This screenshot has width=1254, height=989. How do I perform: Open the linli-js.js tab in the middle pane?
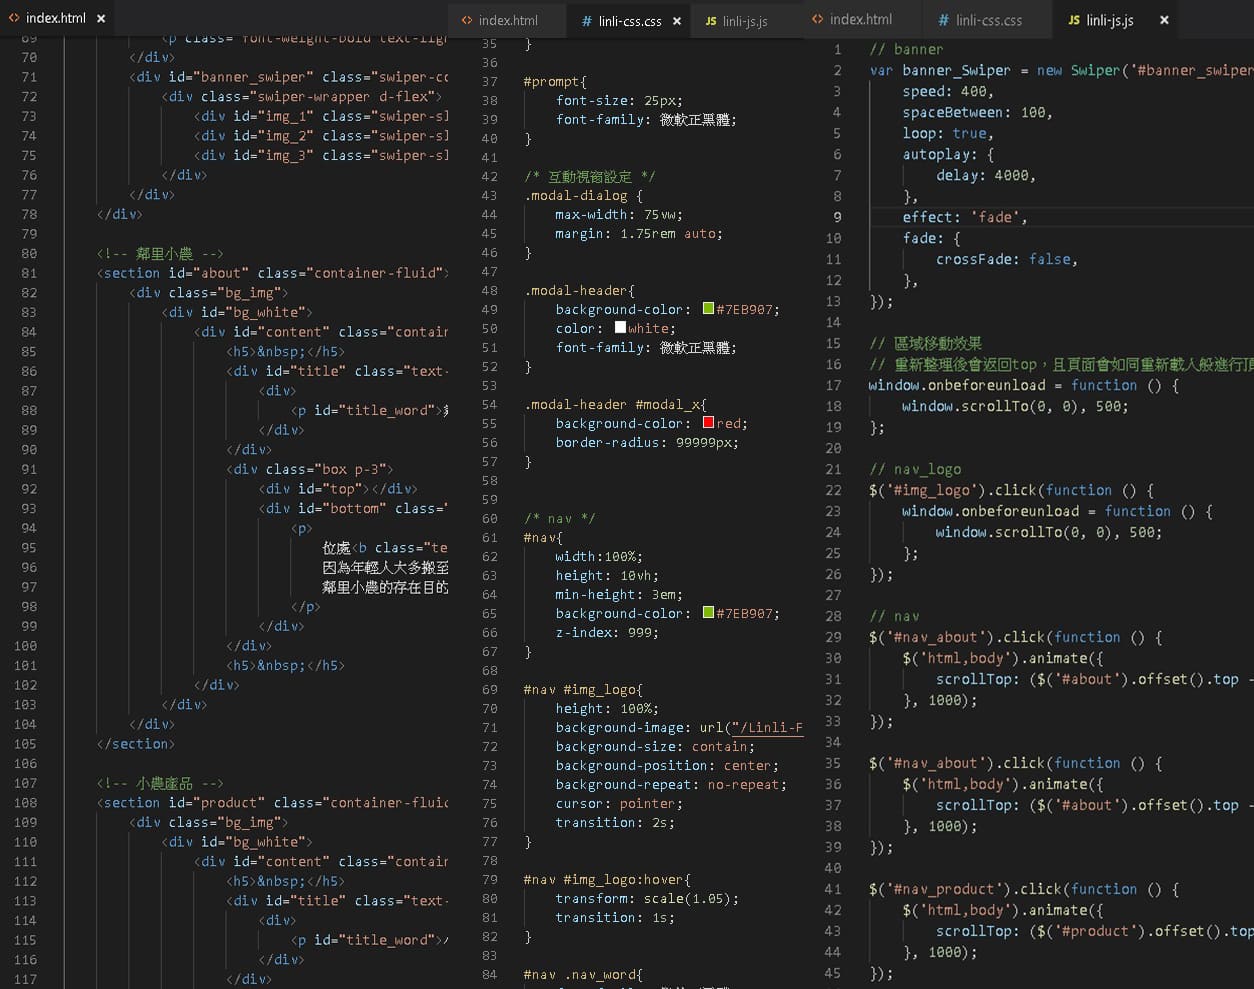tap(745, 20)
